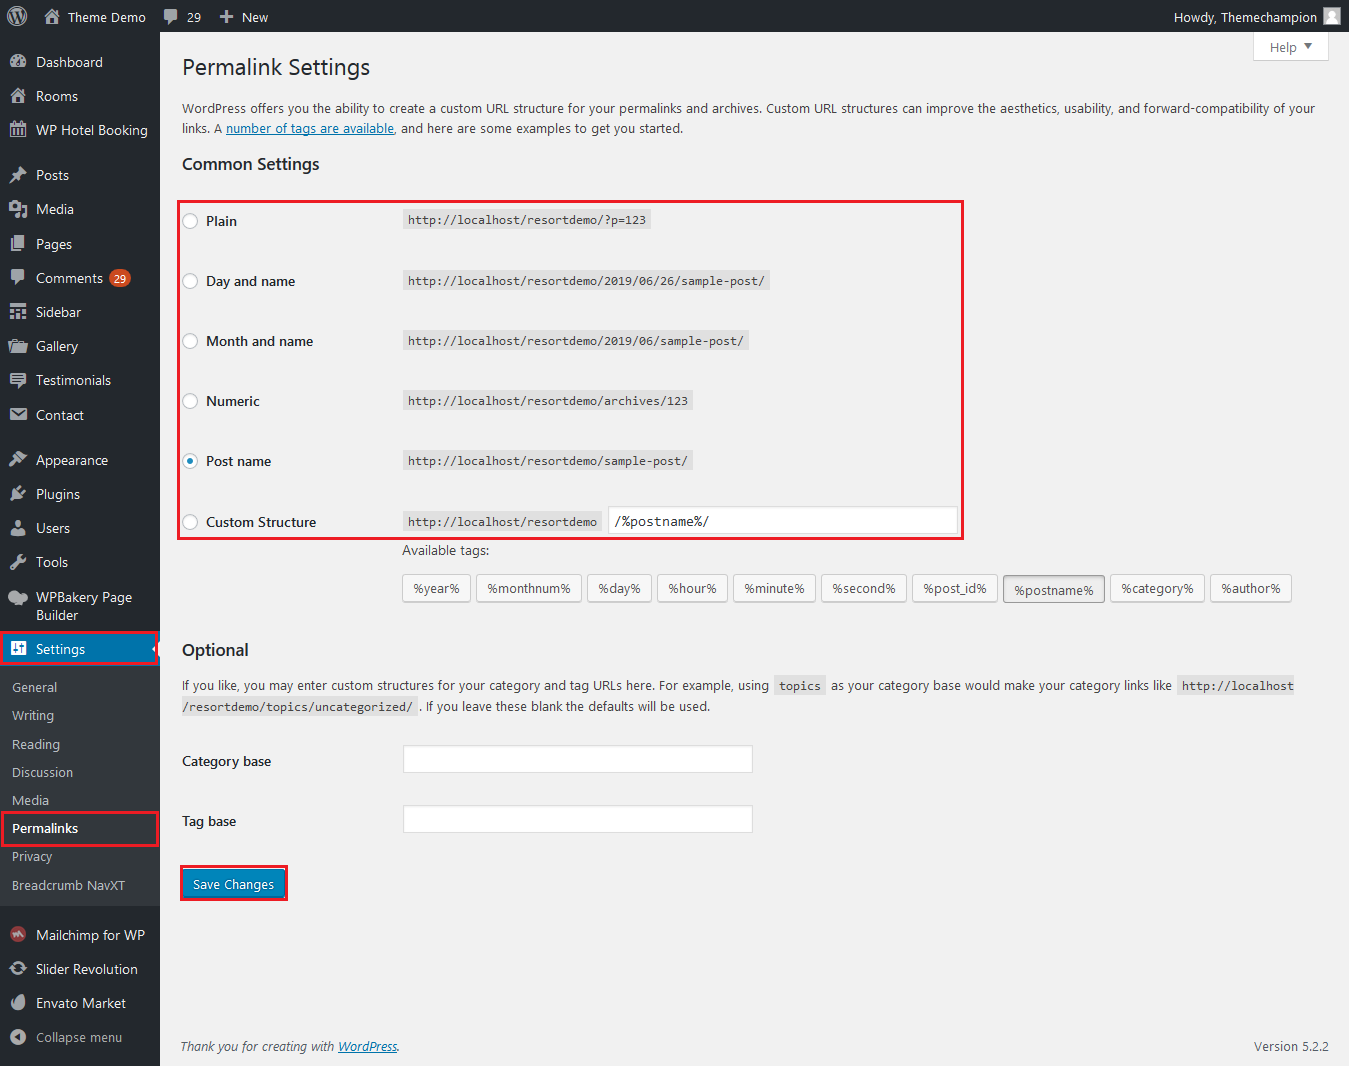
Task: Expand the Help dropdown tab
Action: 1290,47
